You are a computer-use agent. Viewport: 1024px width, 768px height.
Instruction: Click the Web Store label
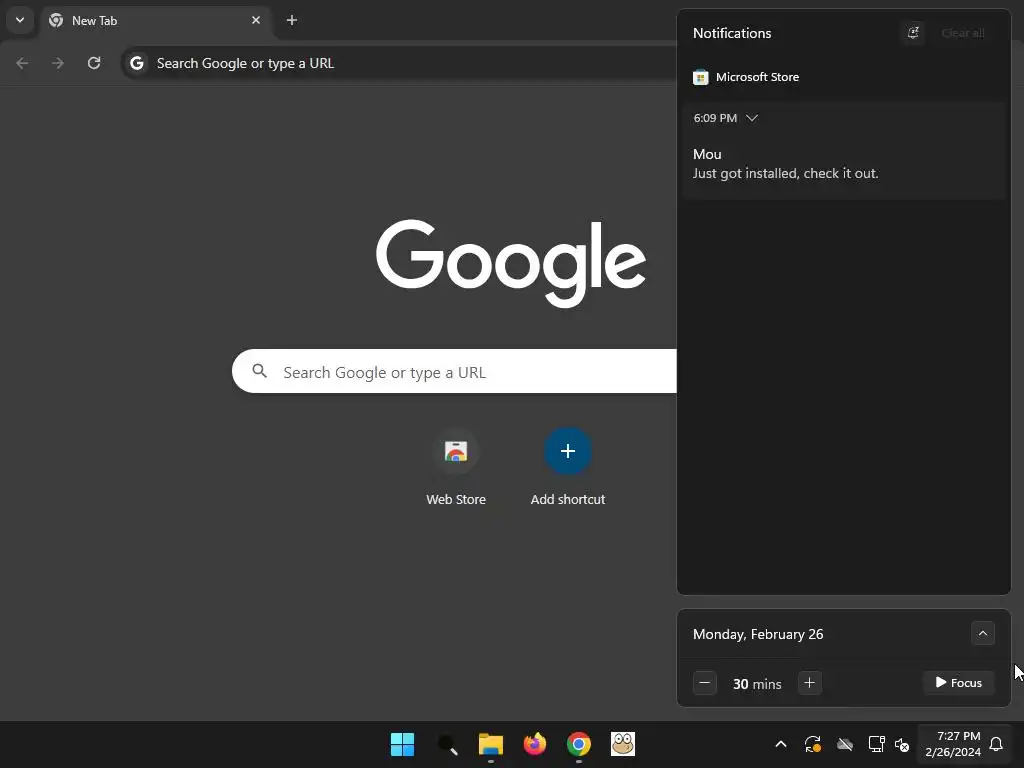[x=456, y=500]
